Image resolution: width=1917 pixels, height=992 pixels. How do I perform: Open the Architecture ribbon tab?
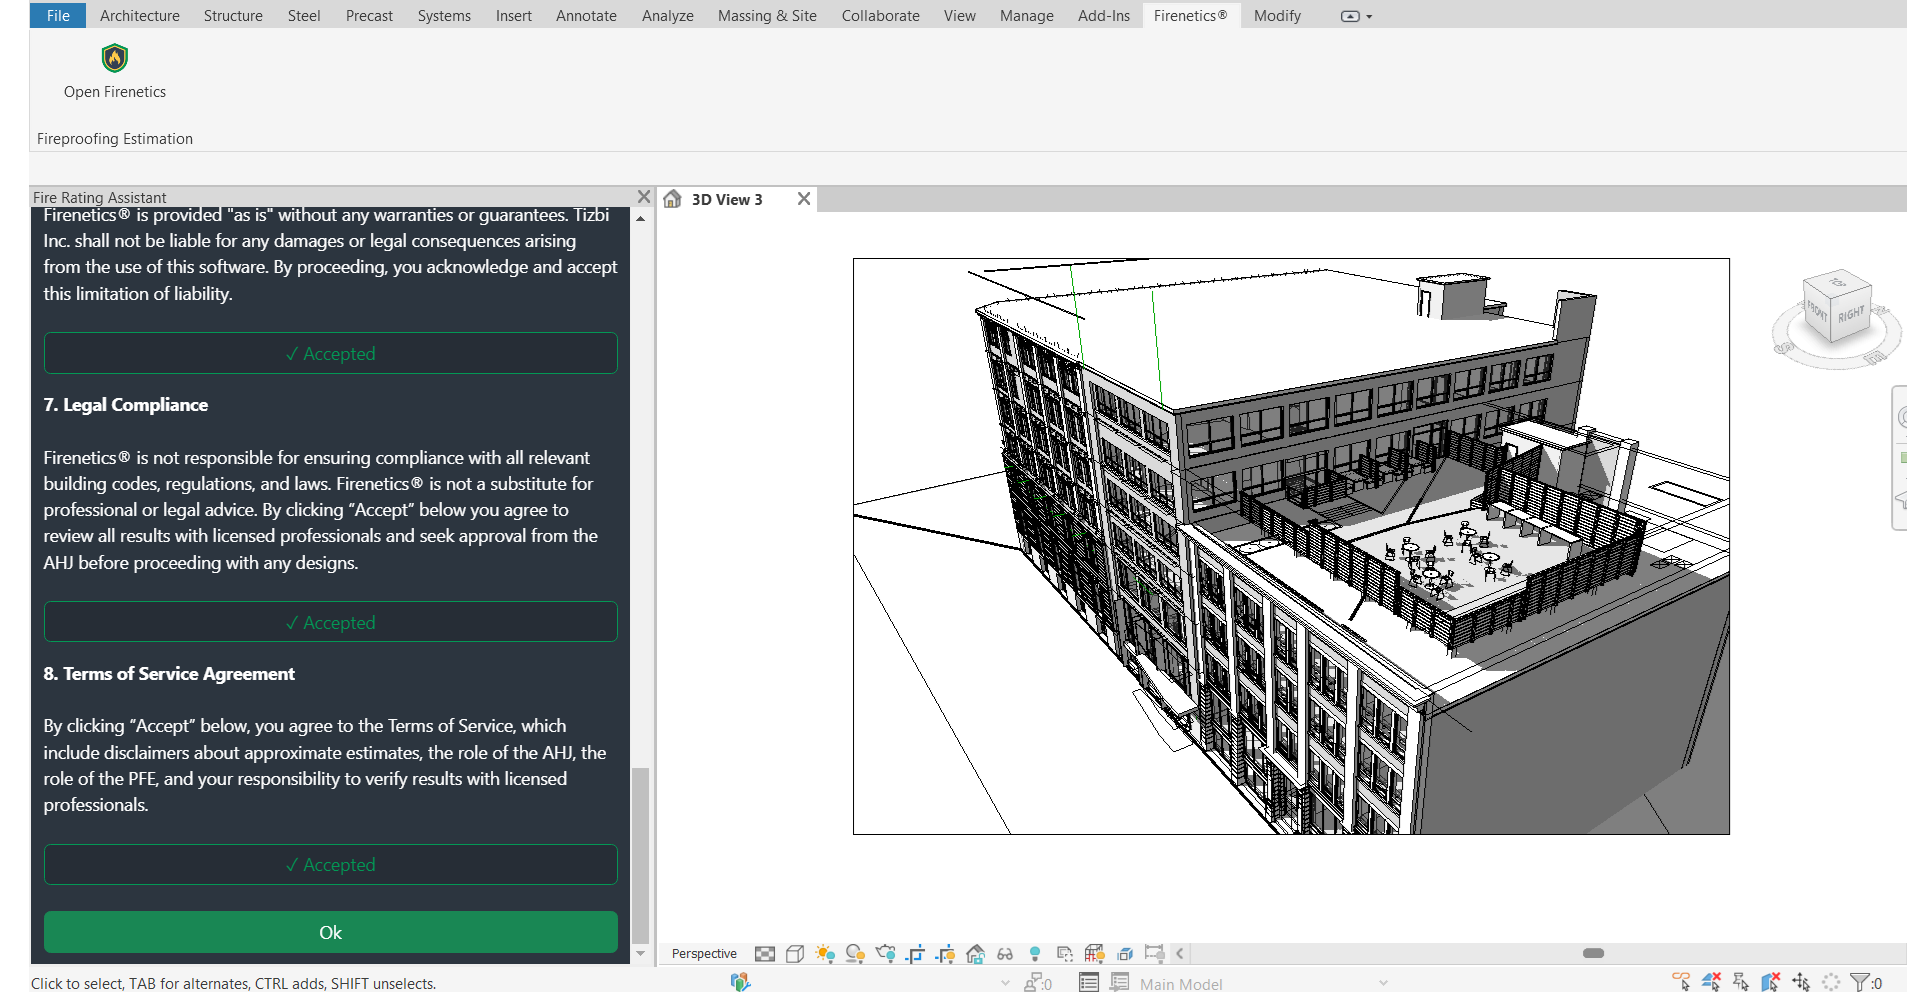pyautogui.click(x=140, y=16)
